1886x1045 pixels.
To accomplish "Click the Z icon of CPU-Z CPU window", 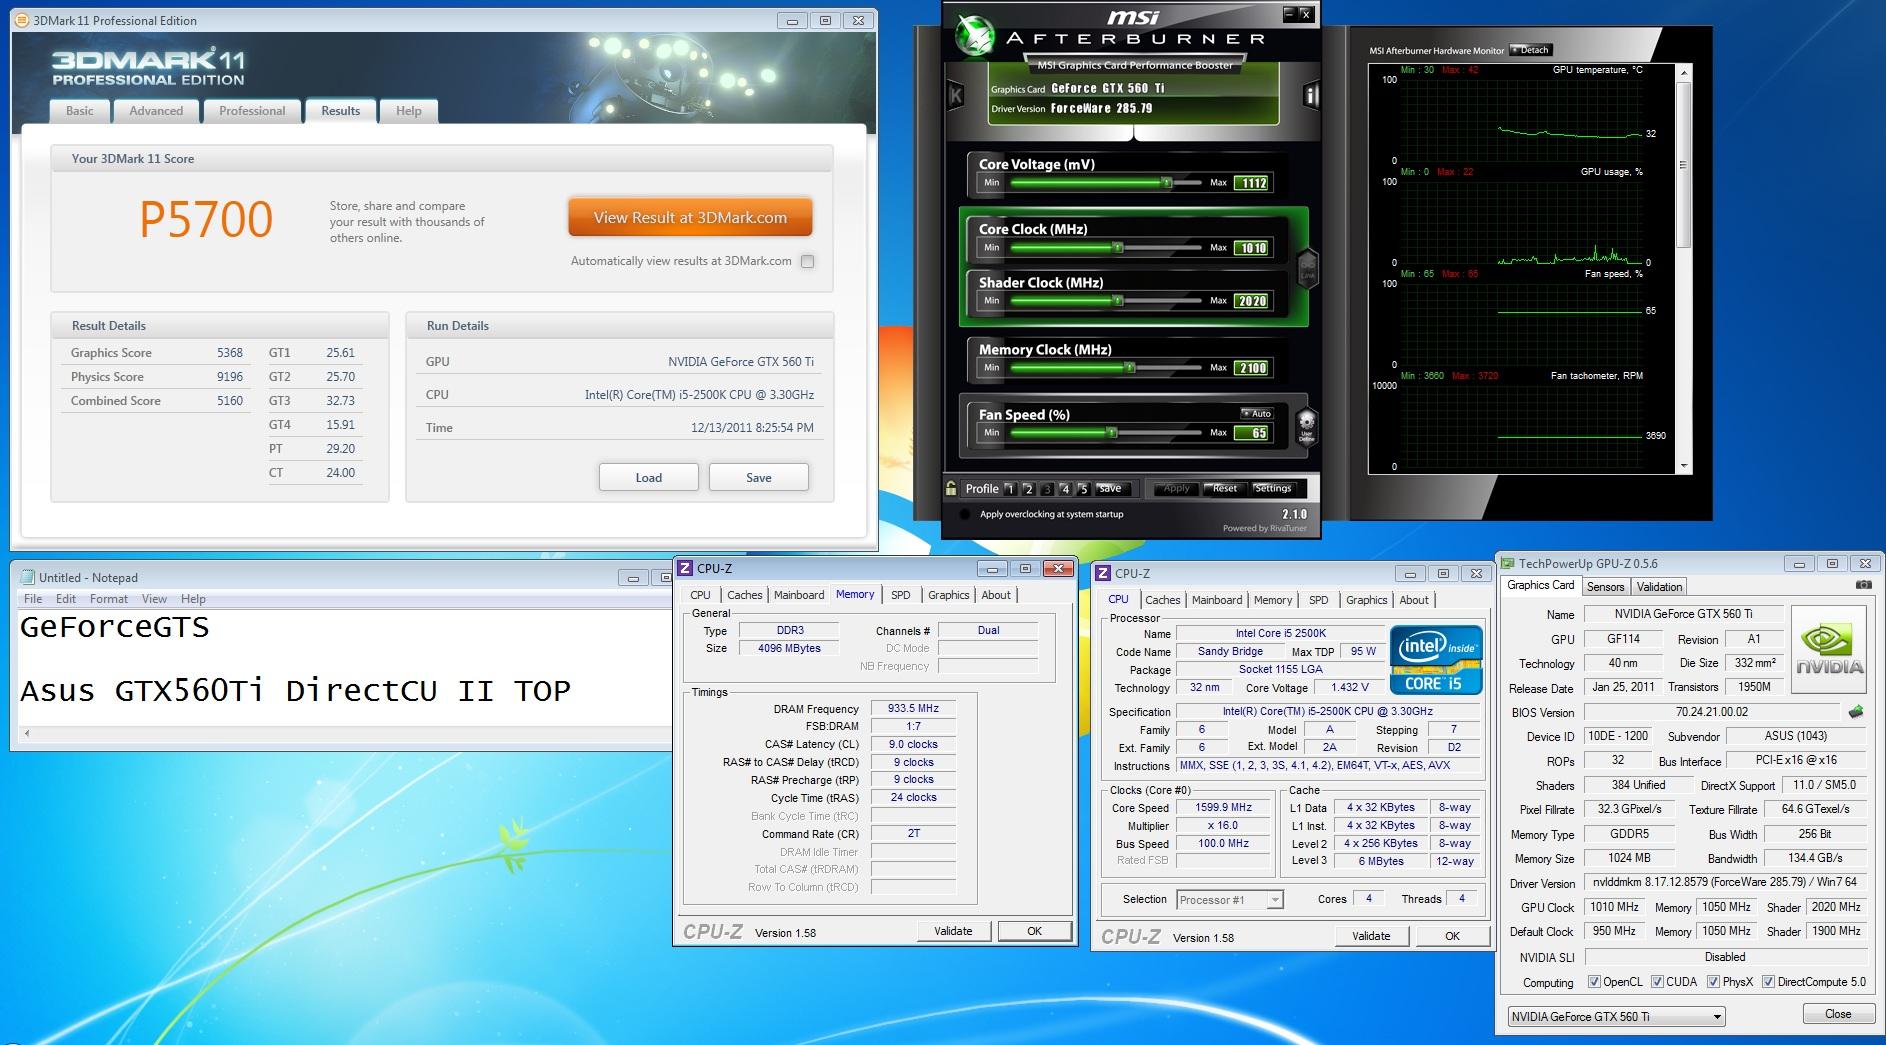I will tap(1103, 573).
